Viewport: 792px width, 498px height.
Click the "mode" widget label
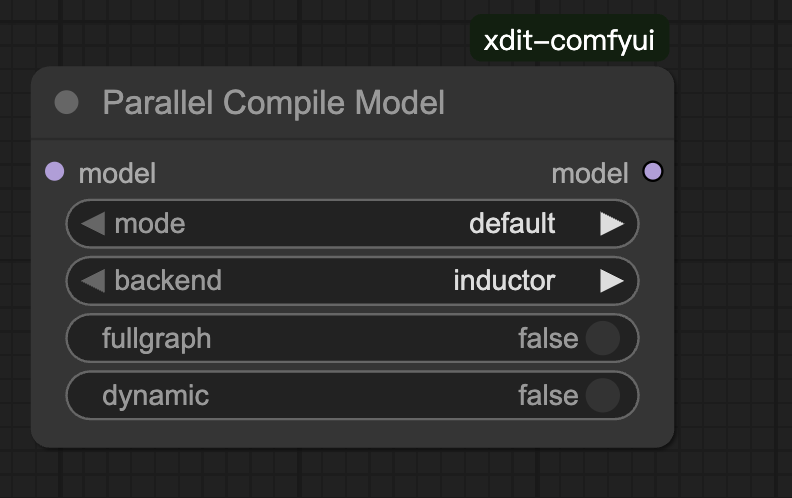pos(150,223)
